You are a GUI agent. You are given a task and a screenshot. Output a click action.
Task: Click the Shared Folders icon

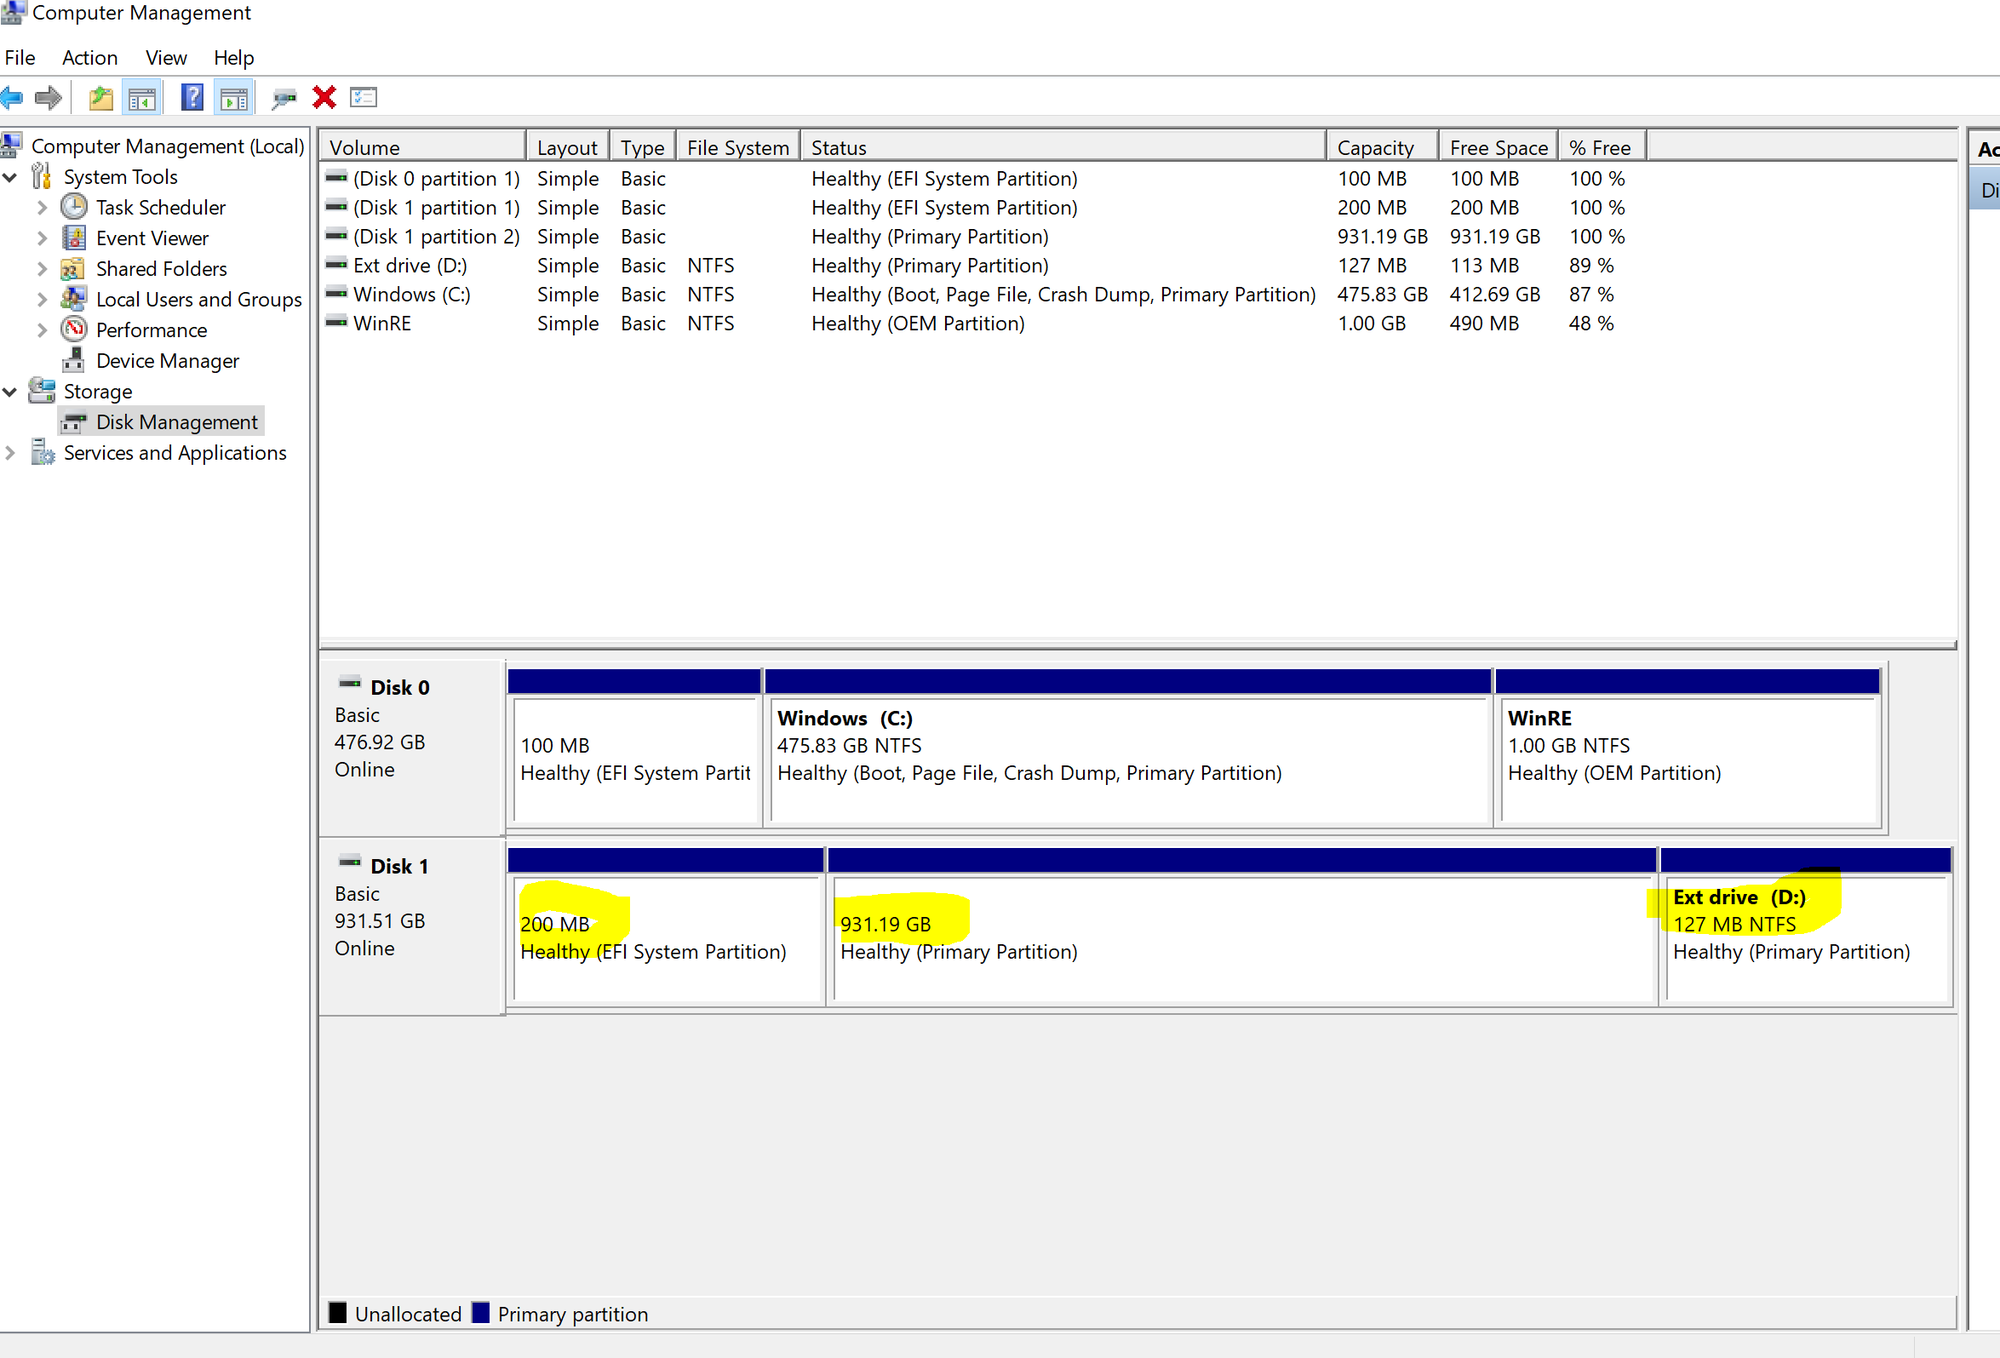(72, 269)
